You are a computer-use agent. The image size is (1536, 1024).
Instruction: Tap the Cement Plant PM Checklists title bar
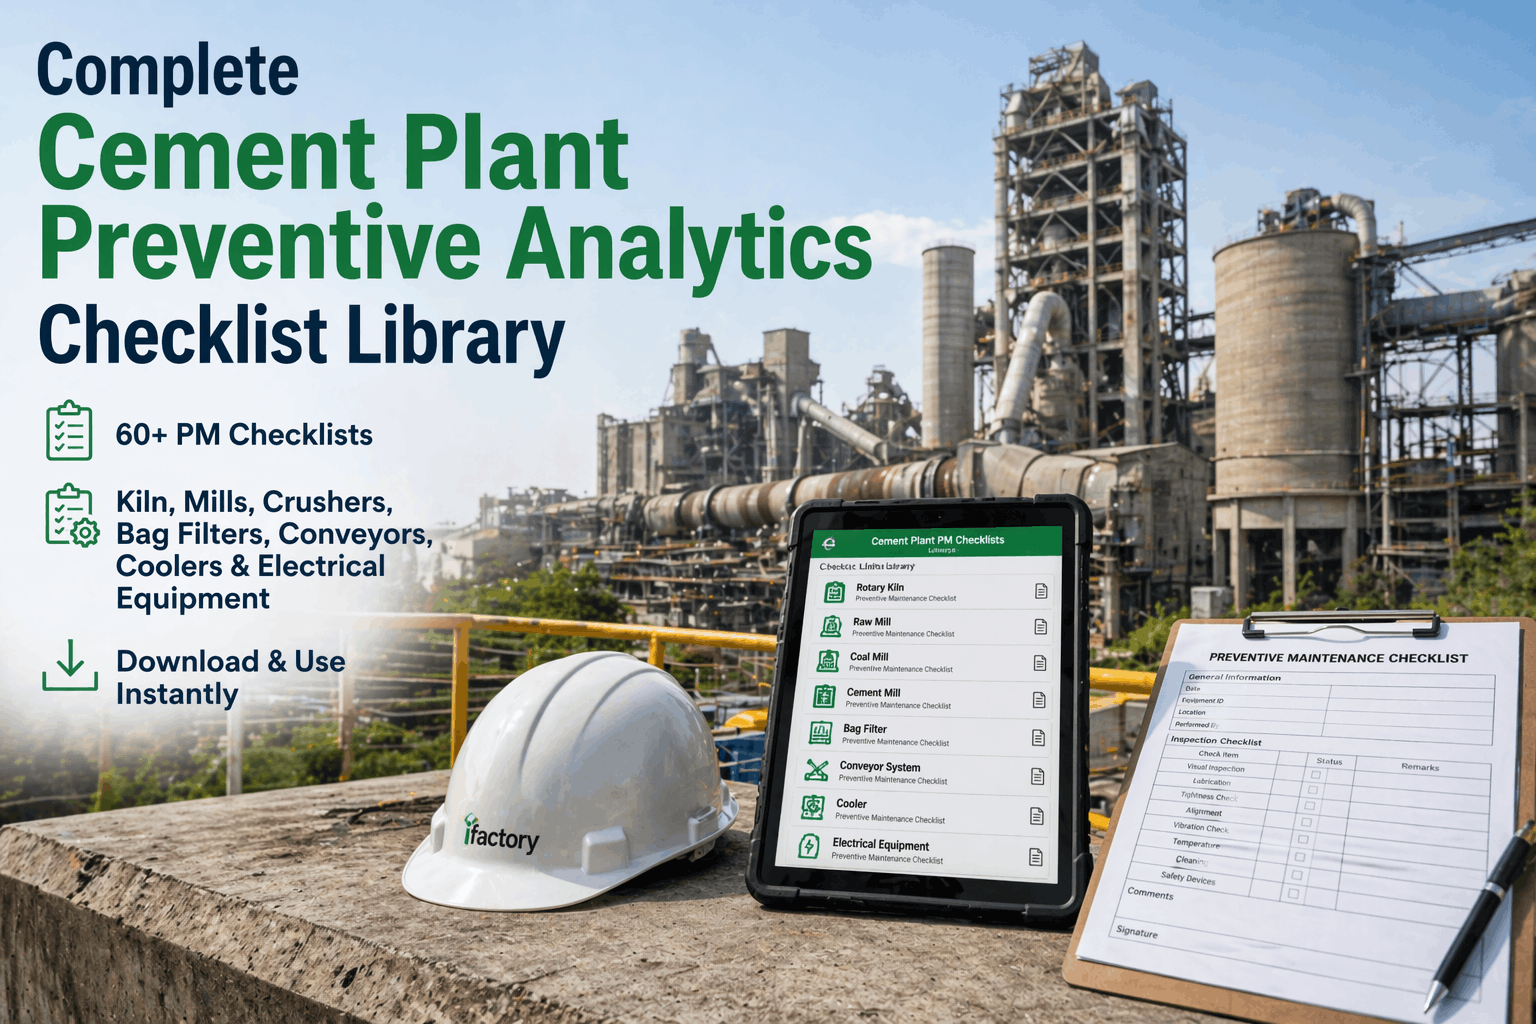pyautogui.click(x=940, y=540)
